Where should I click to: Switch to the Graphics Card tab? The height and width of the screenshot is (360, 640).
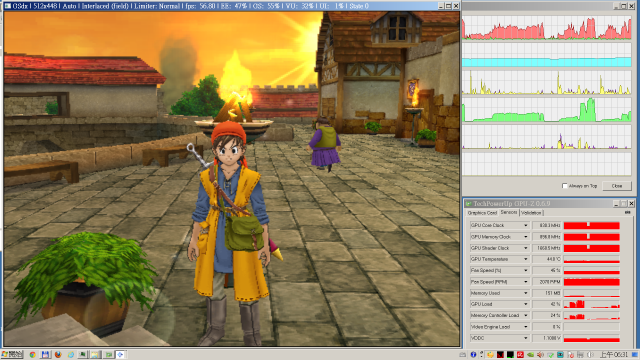pos(482,213)
